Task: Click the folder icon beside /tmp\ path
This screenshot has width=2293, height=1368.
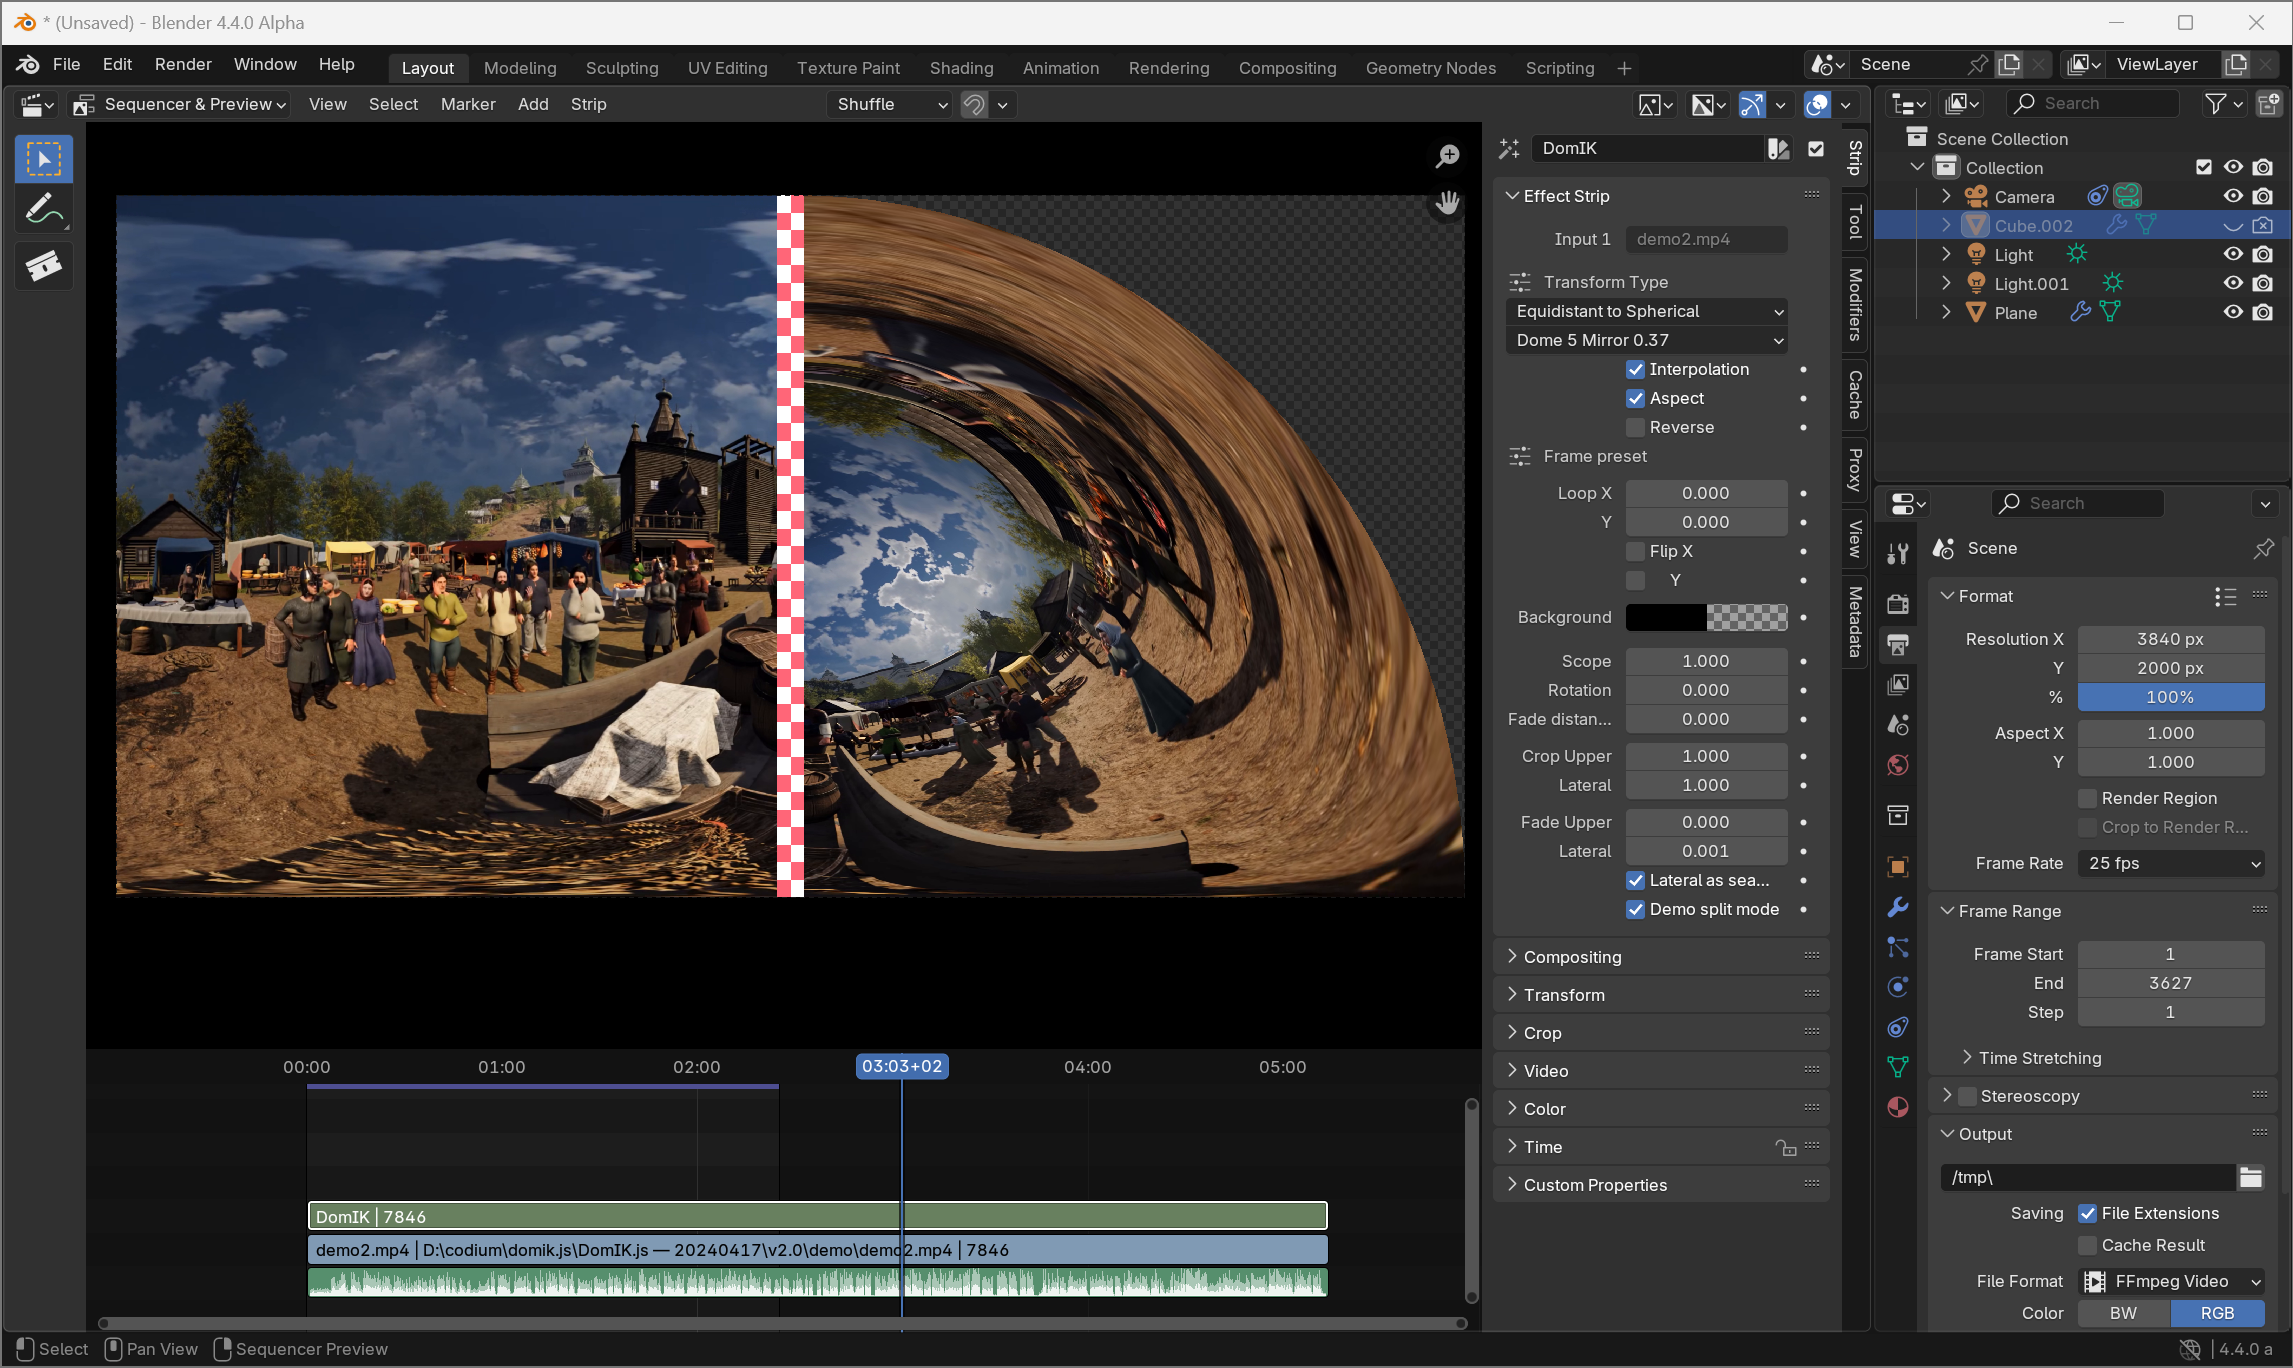Action: coord(2250,1177)
